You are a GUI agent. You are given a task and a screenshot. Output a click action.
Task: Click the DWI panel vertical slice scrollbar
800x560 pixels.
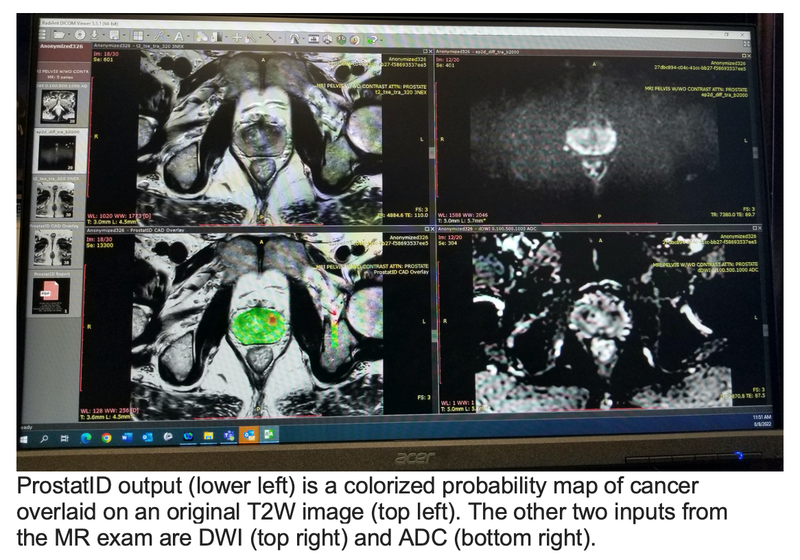[756, 153]
